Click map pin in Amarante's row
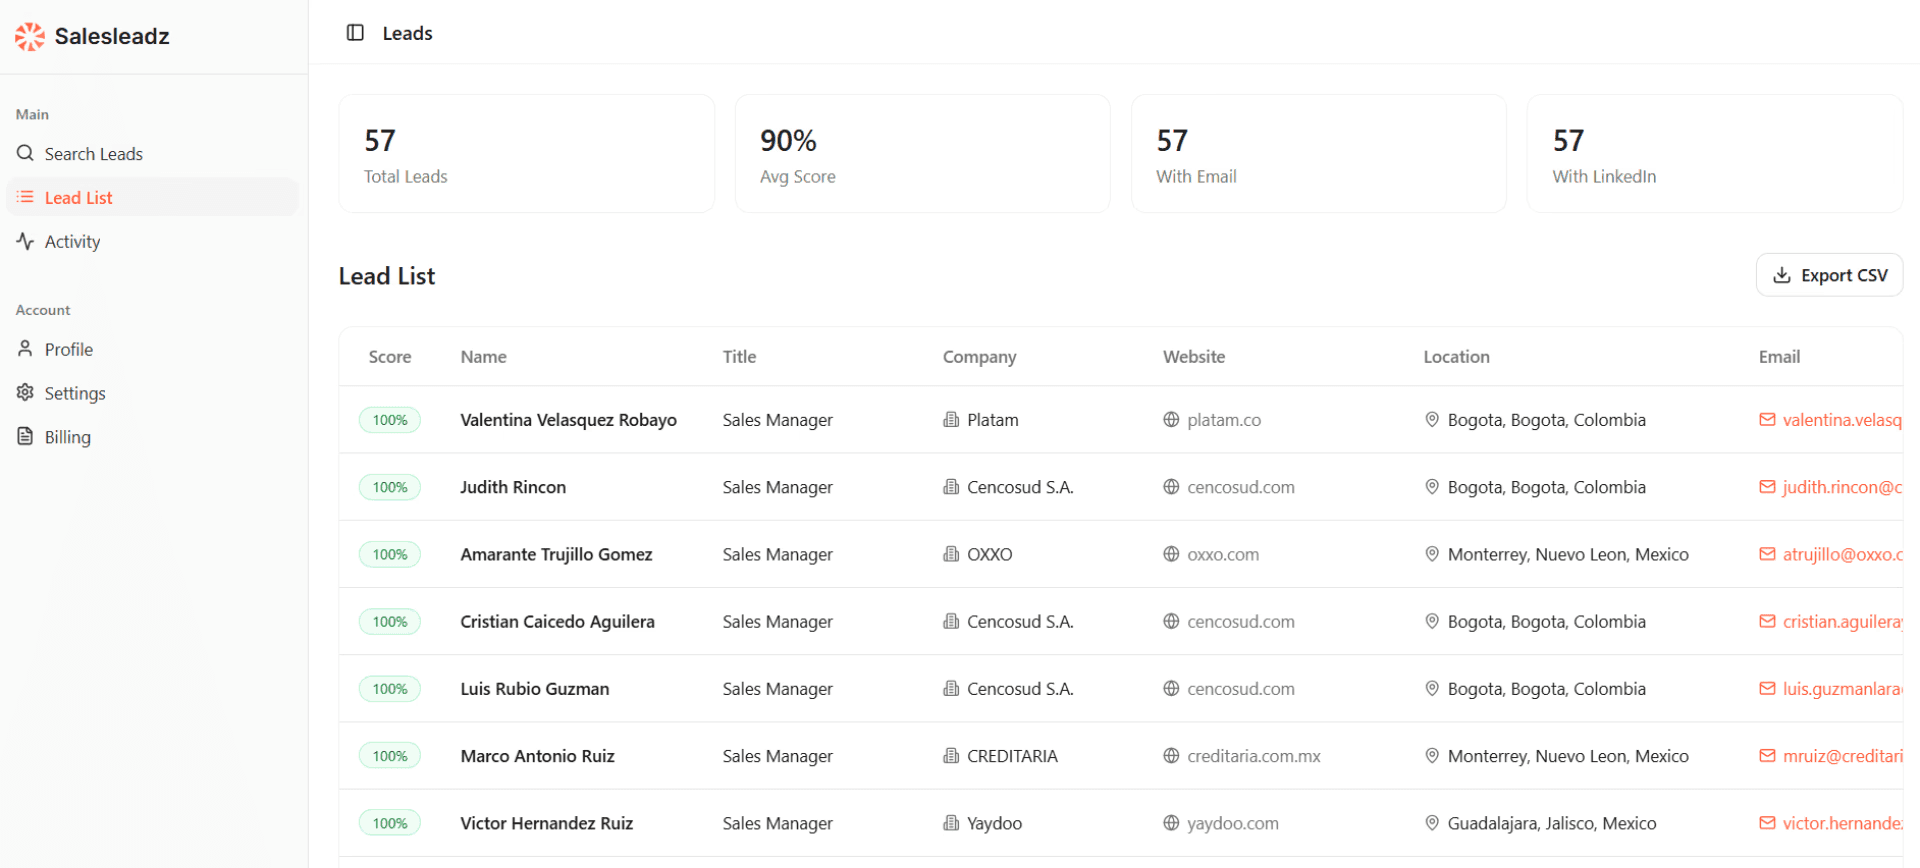1920x868 pixels. tap(1432, 554)
